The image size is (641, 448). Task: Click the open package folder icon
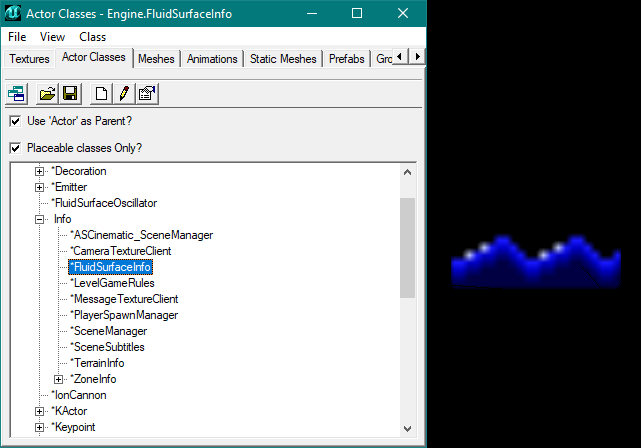point(47,94)
